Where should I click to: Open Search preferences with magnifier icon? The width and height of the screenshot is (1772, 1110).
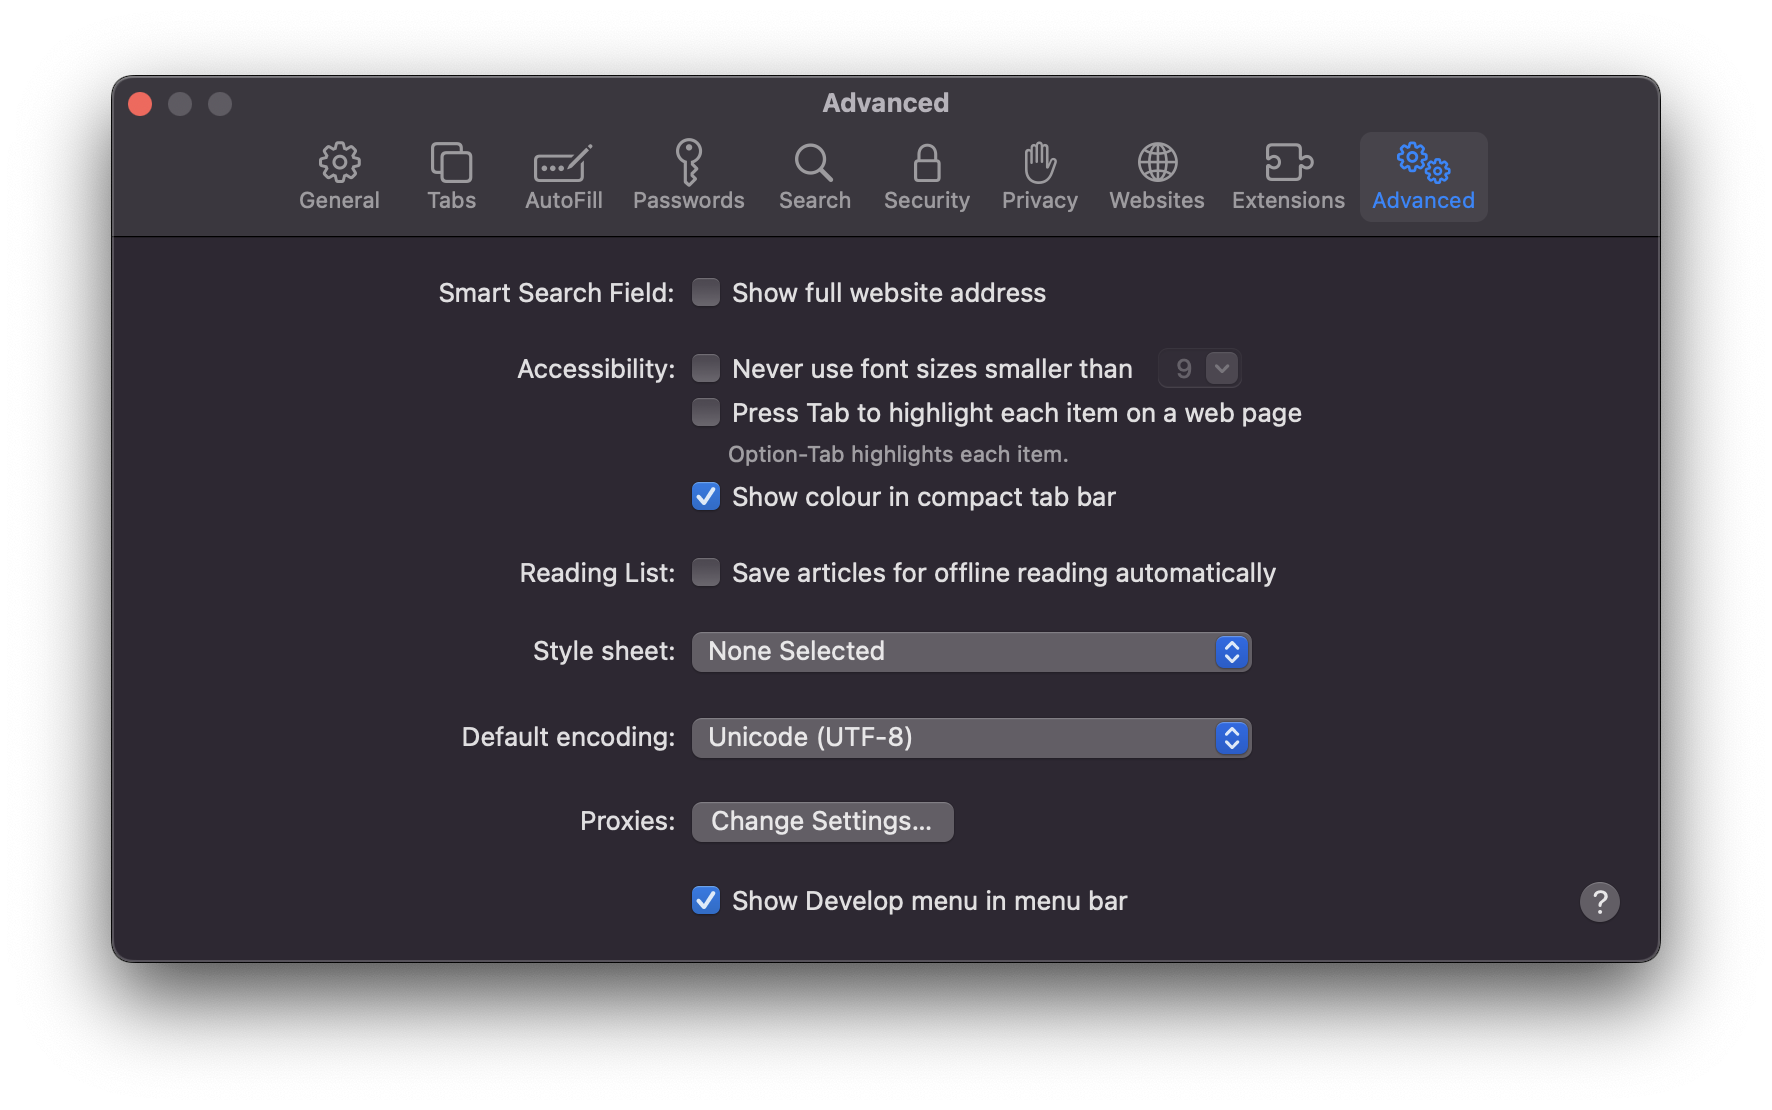coord(814,176)
